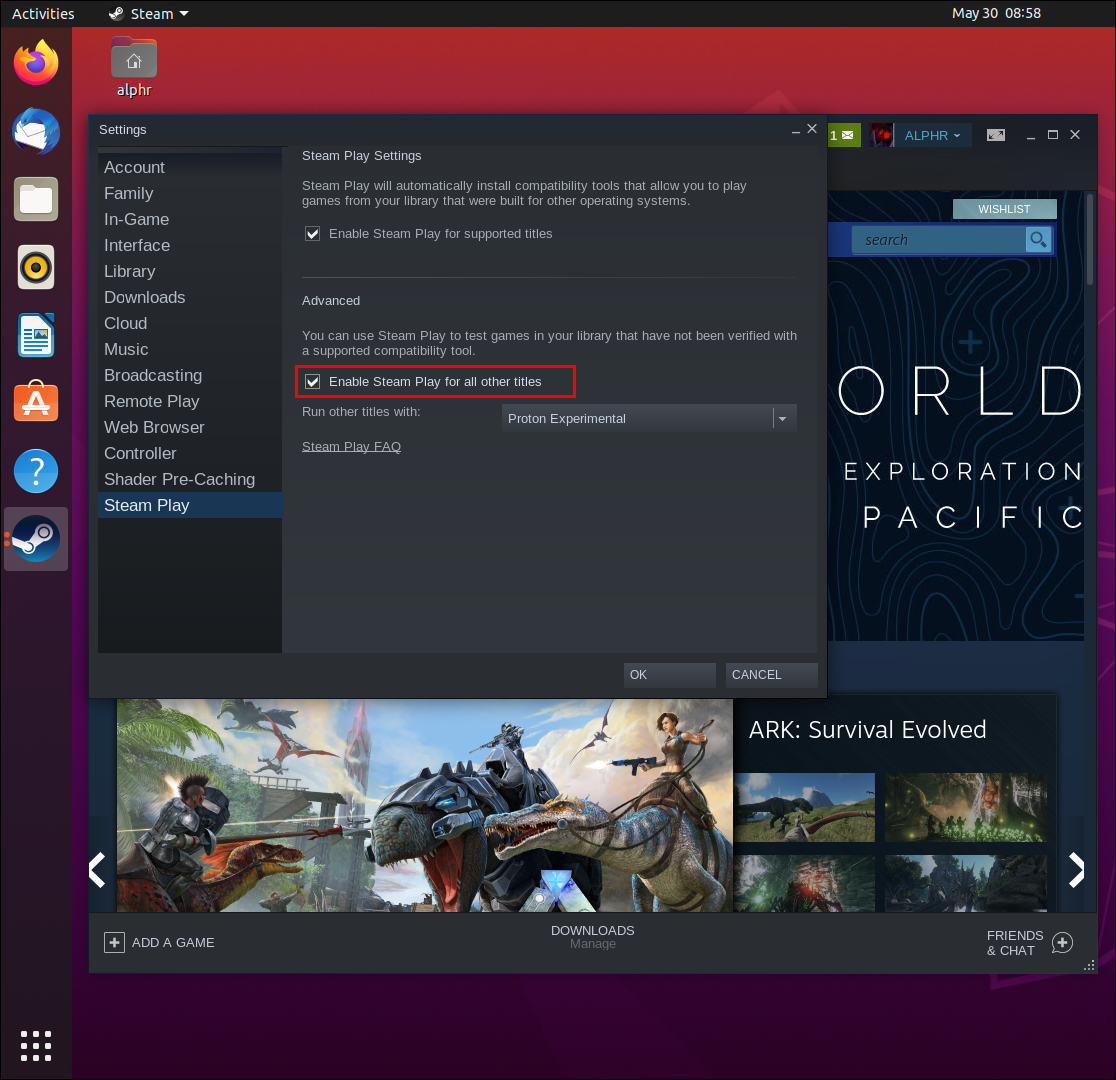The height and width of the screenshot is (1080, 1116).
Task: Open DOWNLOADS Manage at bottom
Action: (x=592, y=936)
